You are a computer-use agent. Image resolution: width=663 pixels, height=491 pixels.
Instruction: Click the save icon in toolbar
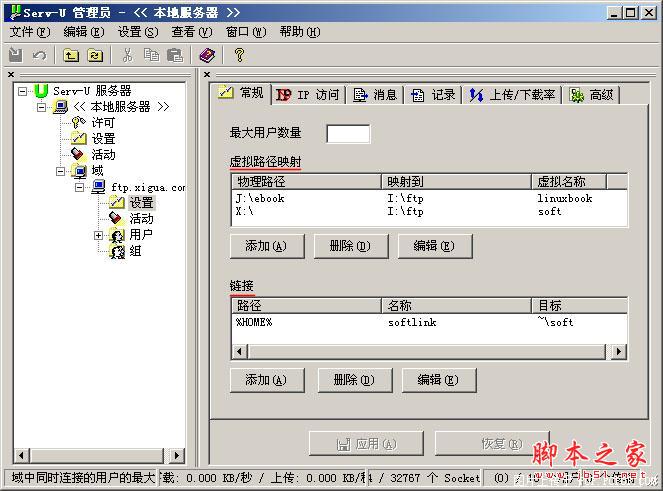pyautogui.click(x=16, y=55)
